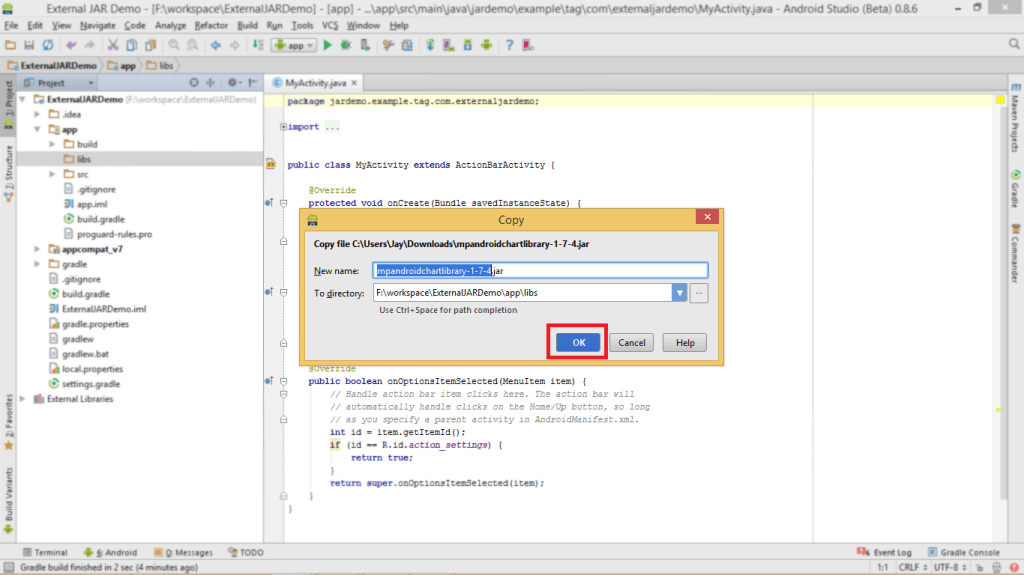Open the Build menu
Screen dimensions: 1024x575
tap(247, 25)
